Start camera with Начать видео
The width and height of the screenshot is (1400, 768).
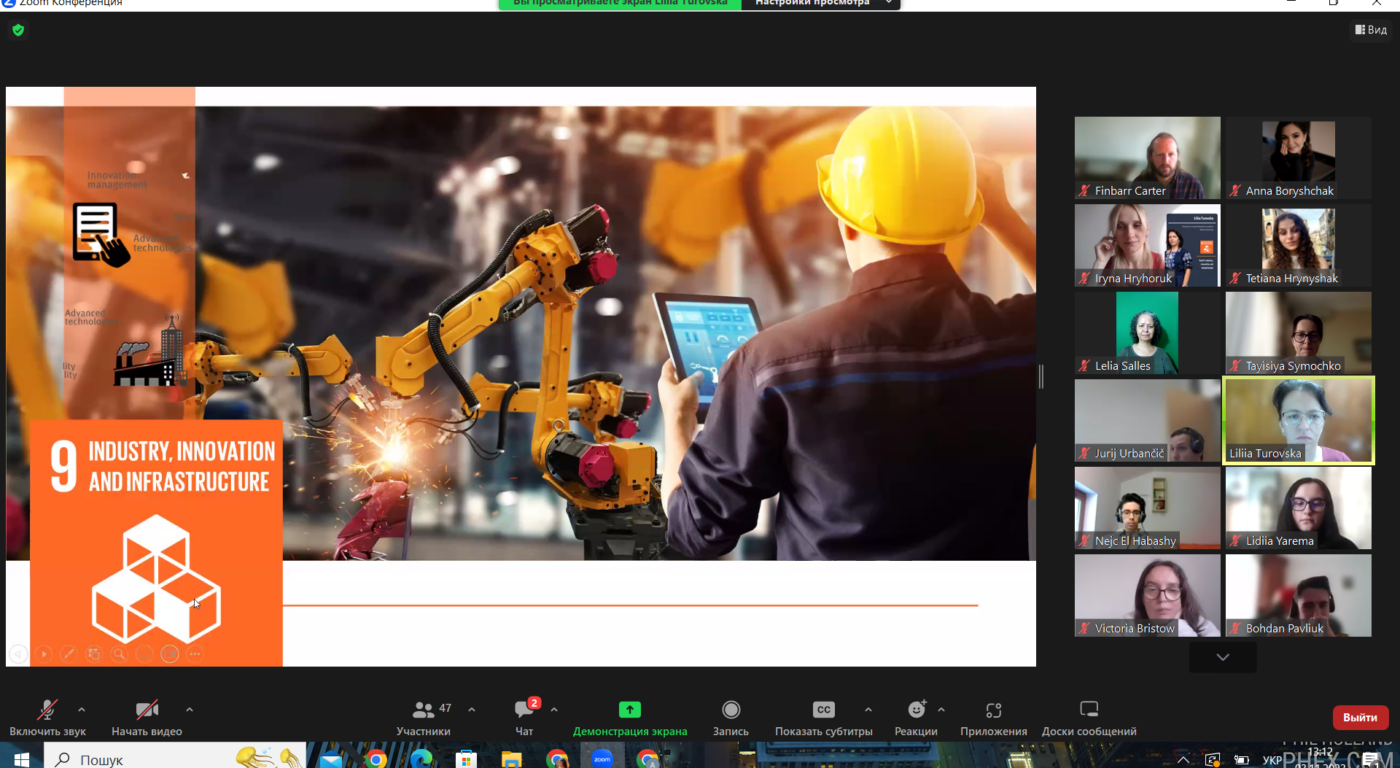(147, 711)
